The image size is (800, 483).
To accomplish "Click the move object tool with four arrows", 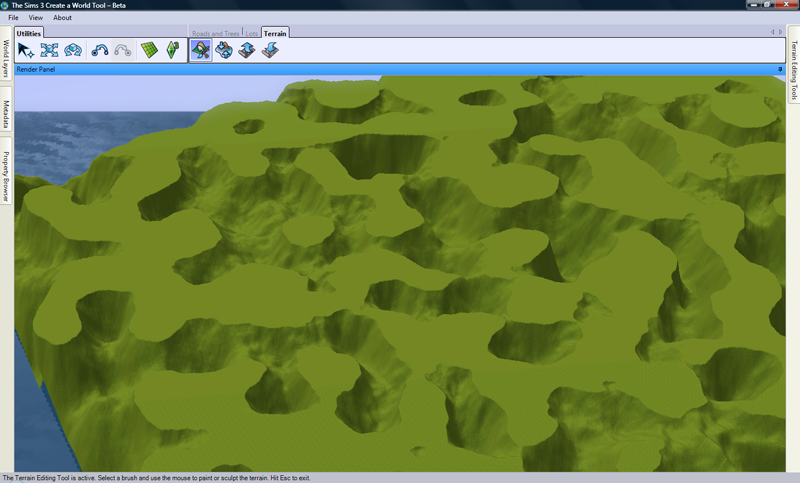I will click(x=49, y=50).
